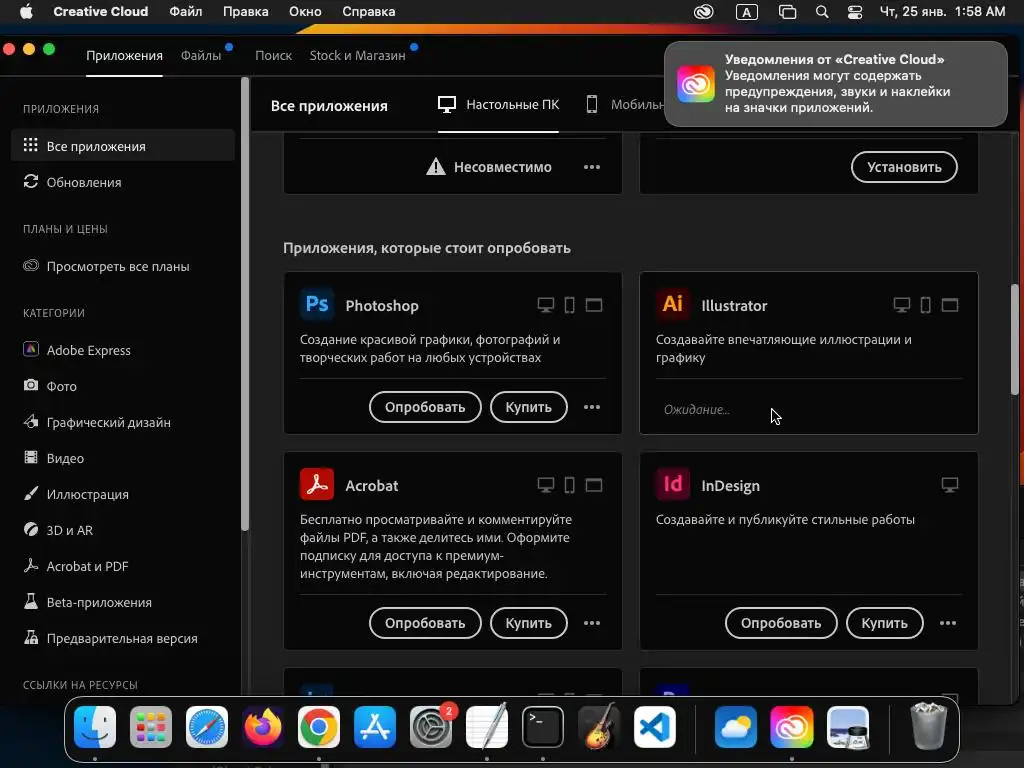The image size is (1024, 768).
Task: Select the Настольные ПК tab
Action: coord(498,104)
